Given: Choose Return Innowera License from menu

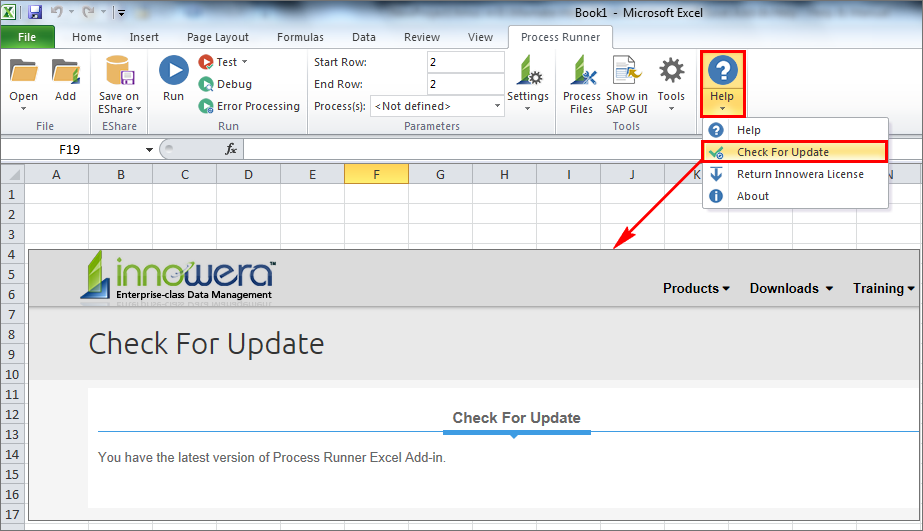Looking at the screenshot, I should [x=799, y=174].
